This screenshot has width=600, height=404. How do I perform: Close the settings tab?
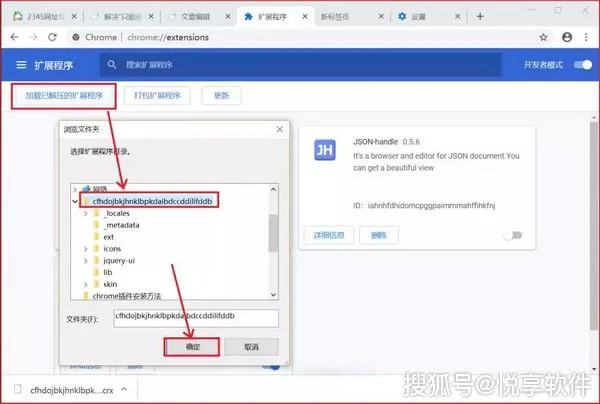[x=457, y=16]
